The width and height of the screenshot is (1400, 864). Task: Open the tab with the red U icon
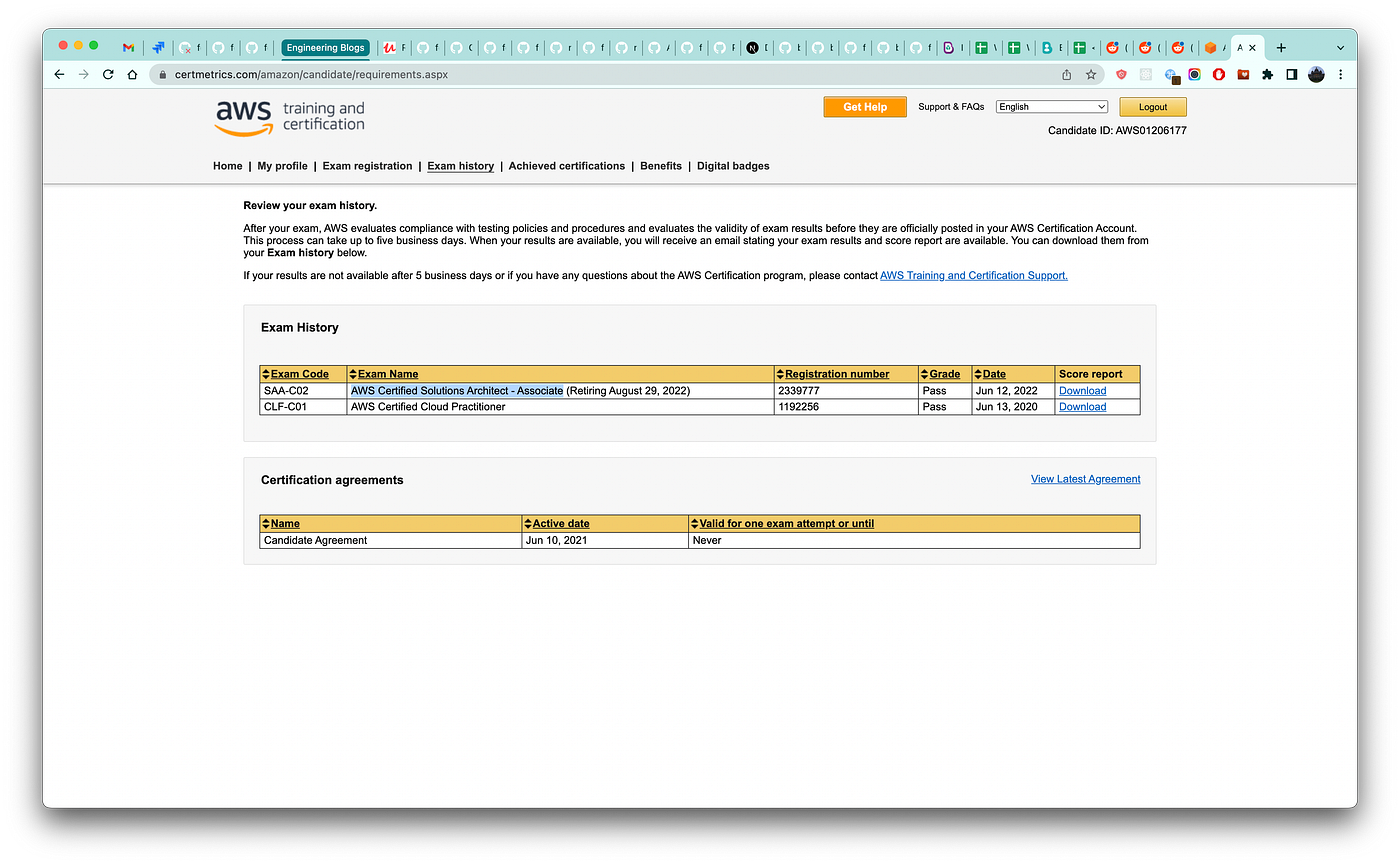click(390, 47)
